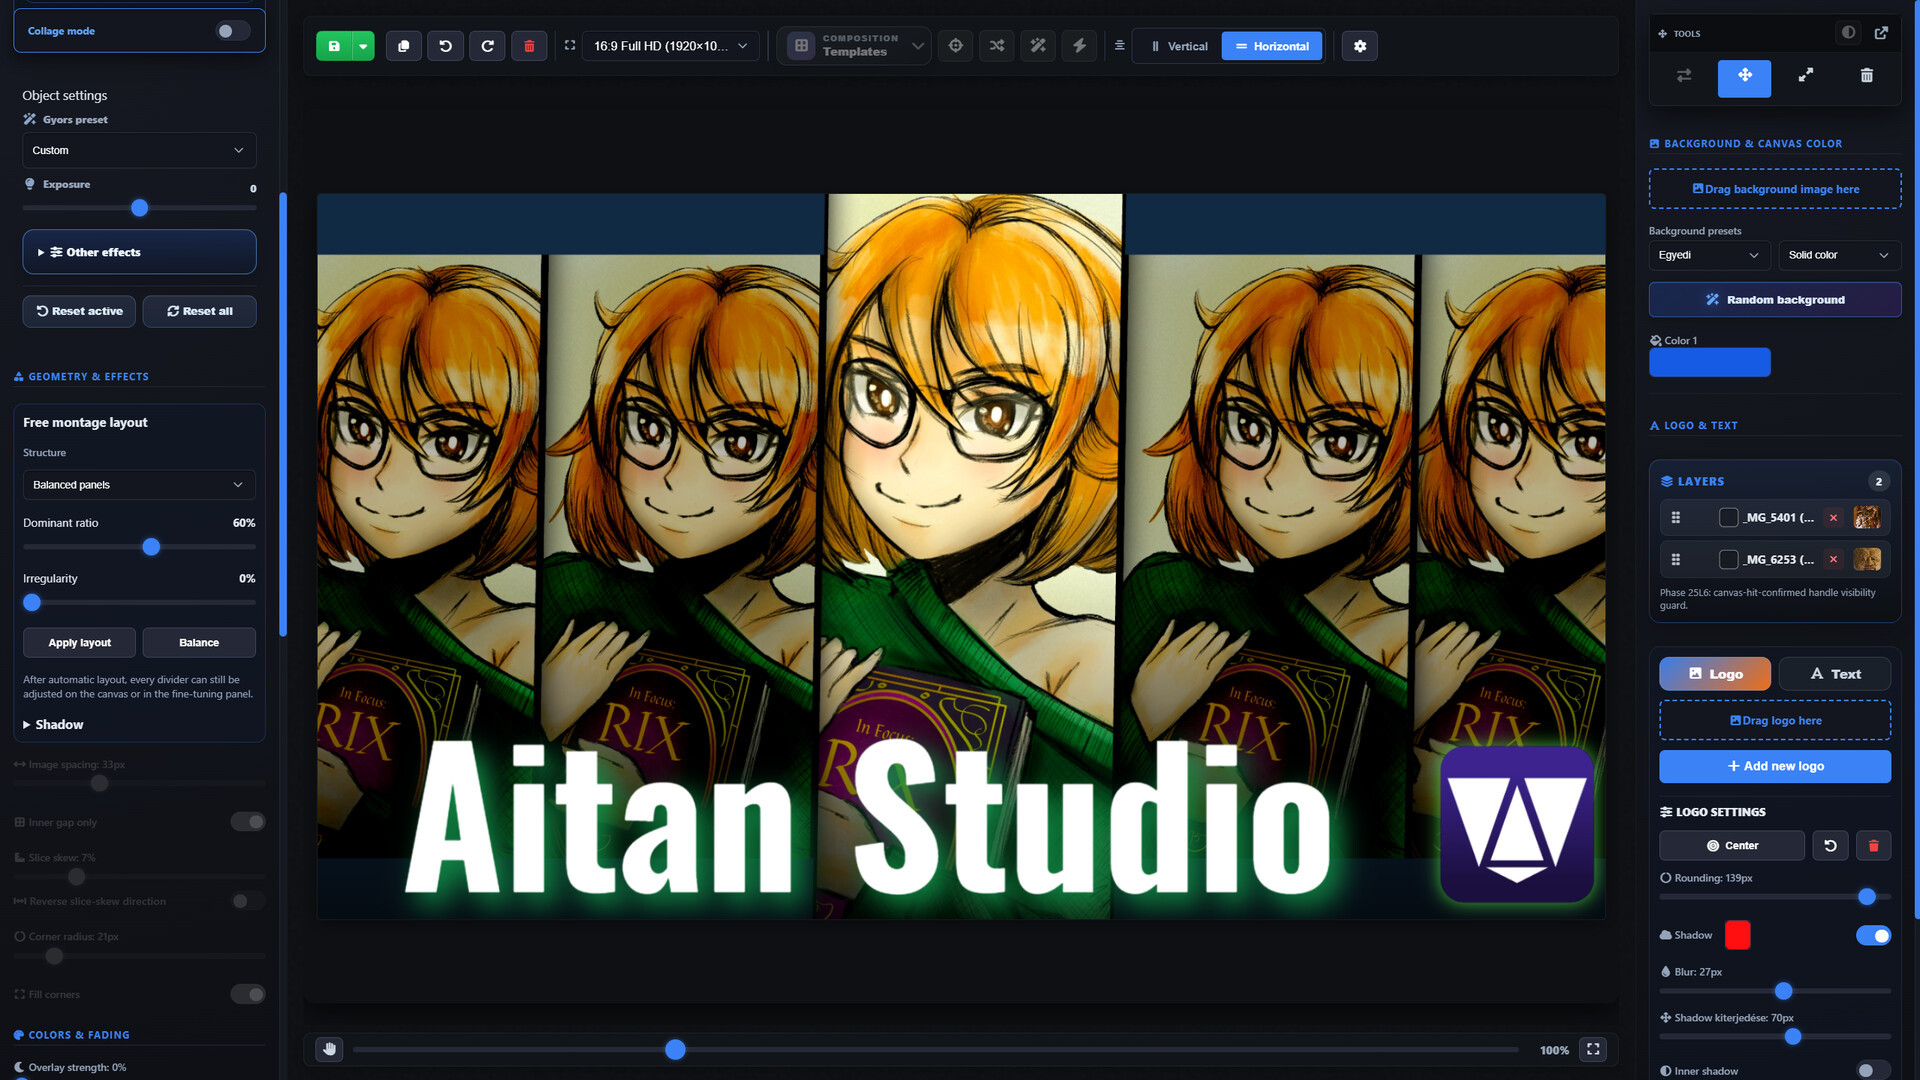Viewport: 1920px width, 1080px height.
Task: Toggle the logo Shadow switch
Action: 1873,936
